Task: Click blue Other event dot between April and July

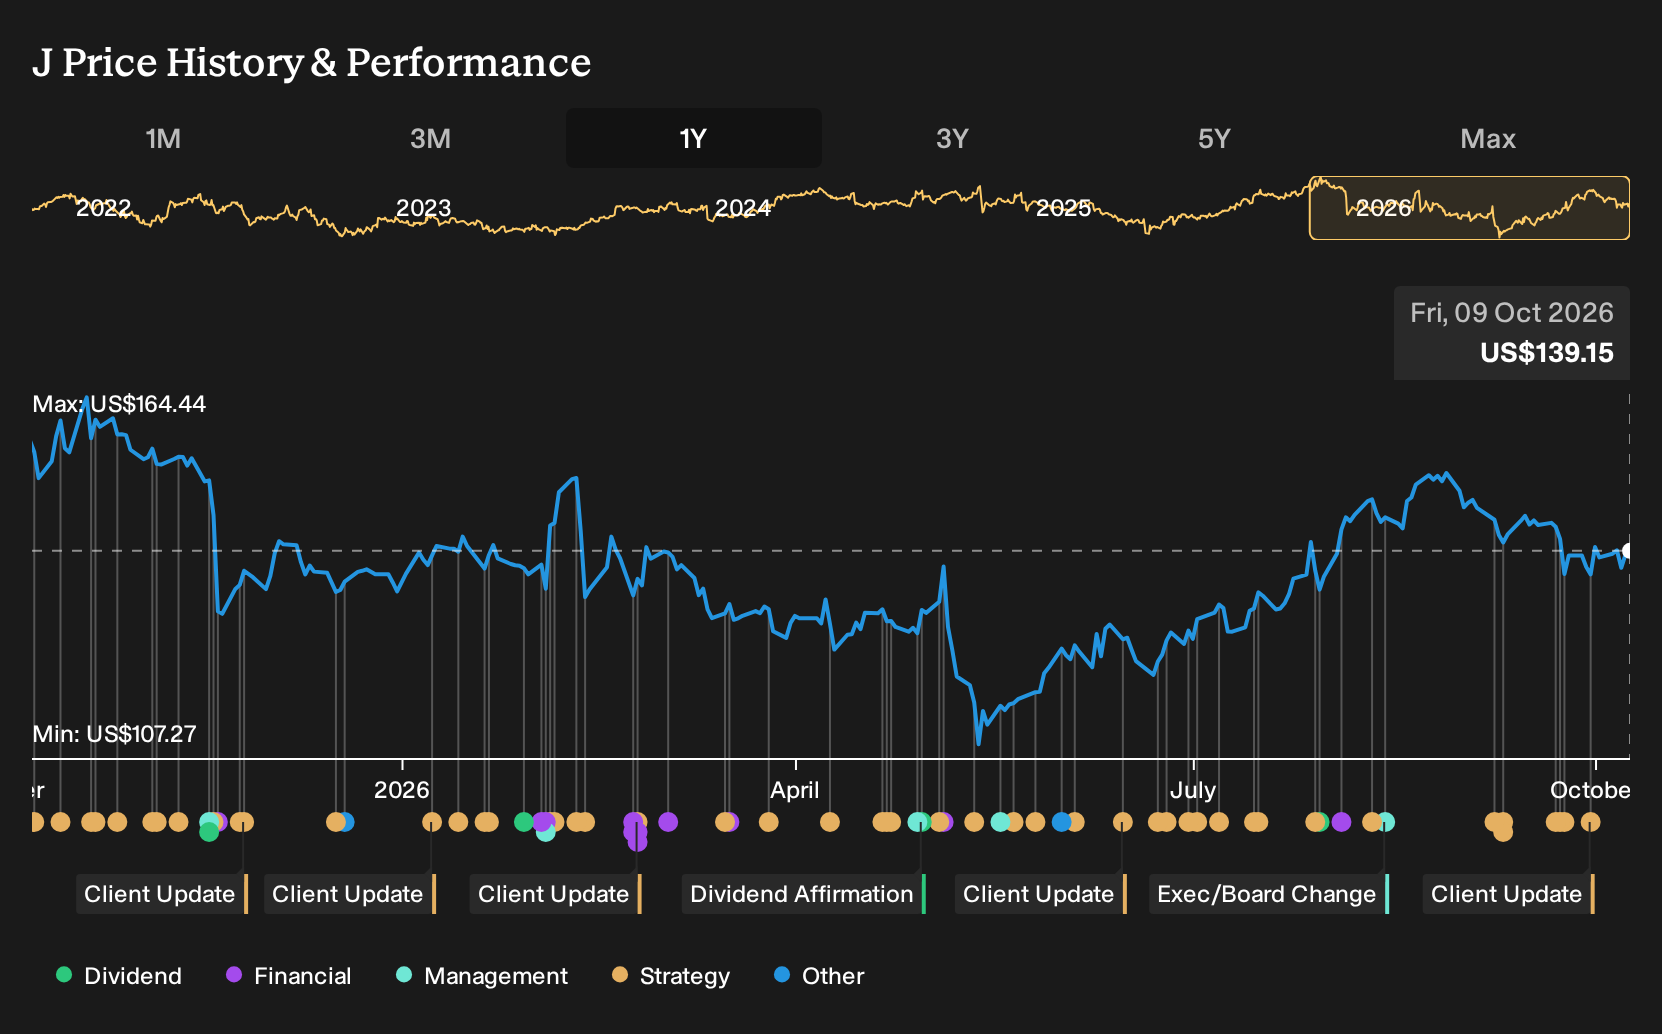Action: click(1061, 822)
